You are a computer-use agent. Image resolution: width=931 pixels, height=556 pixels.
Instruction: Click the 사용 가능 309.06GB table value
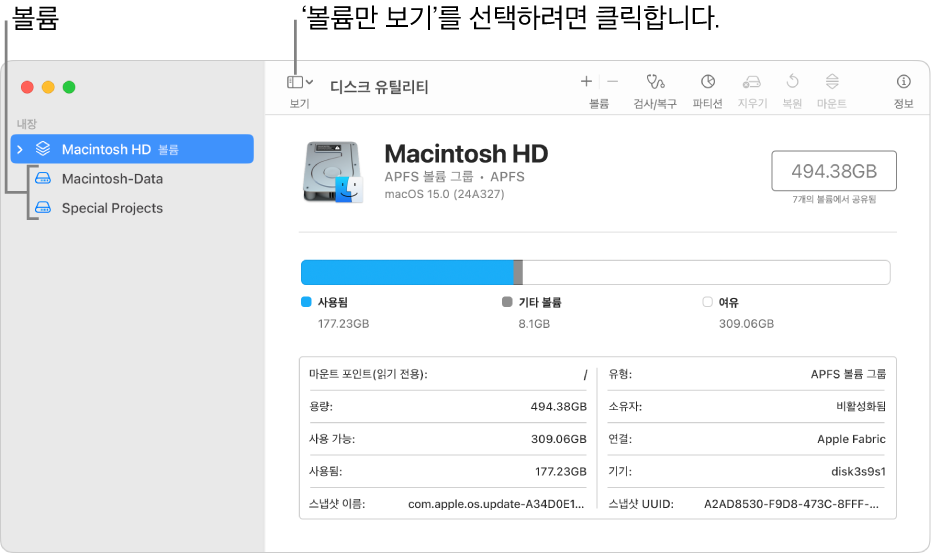(x=558, y=439)
